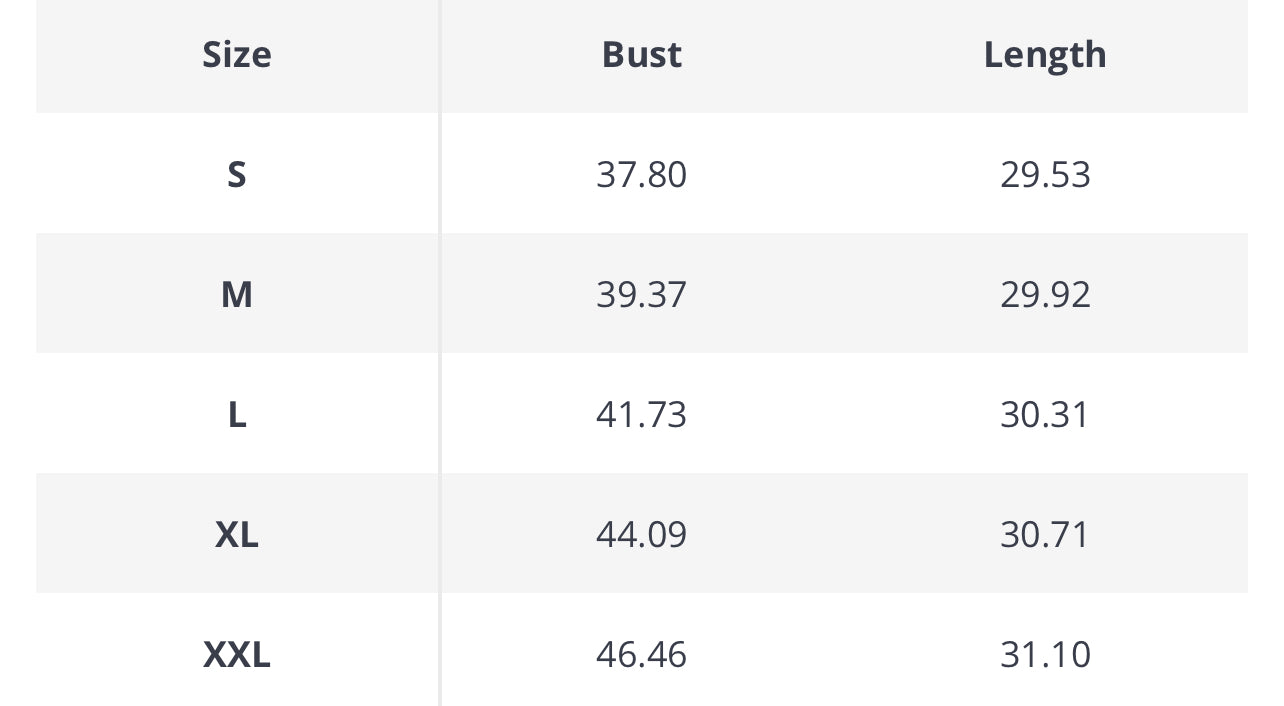Click the length value 29.53

pos(1044,174)
